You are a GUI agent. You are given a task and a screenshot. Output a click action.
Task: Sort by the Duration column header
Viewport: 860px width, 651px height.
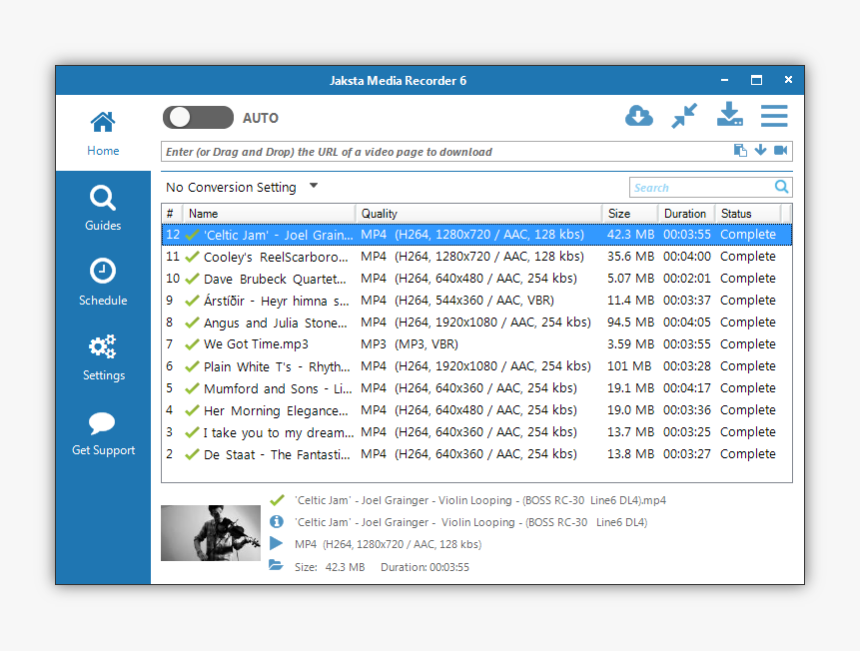click(686, 213)
